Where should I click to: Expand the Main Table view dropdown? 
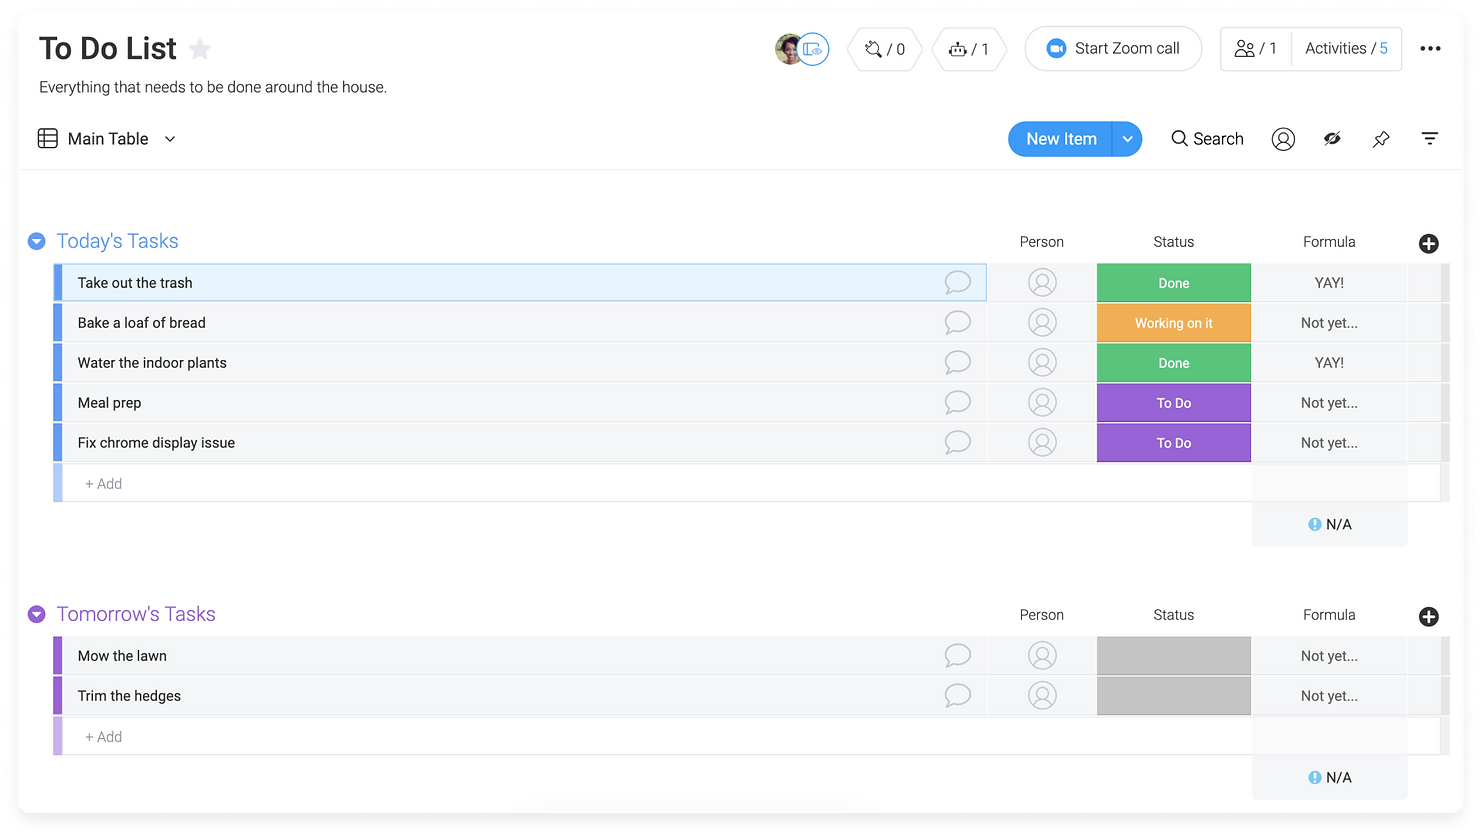pos(170,139)
